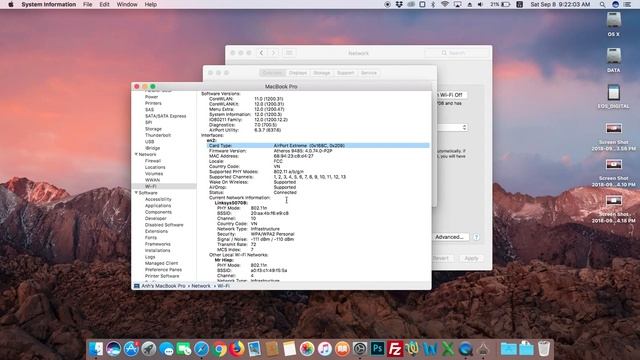
Task: Click the Network window search field
Action: coord(457,53)
